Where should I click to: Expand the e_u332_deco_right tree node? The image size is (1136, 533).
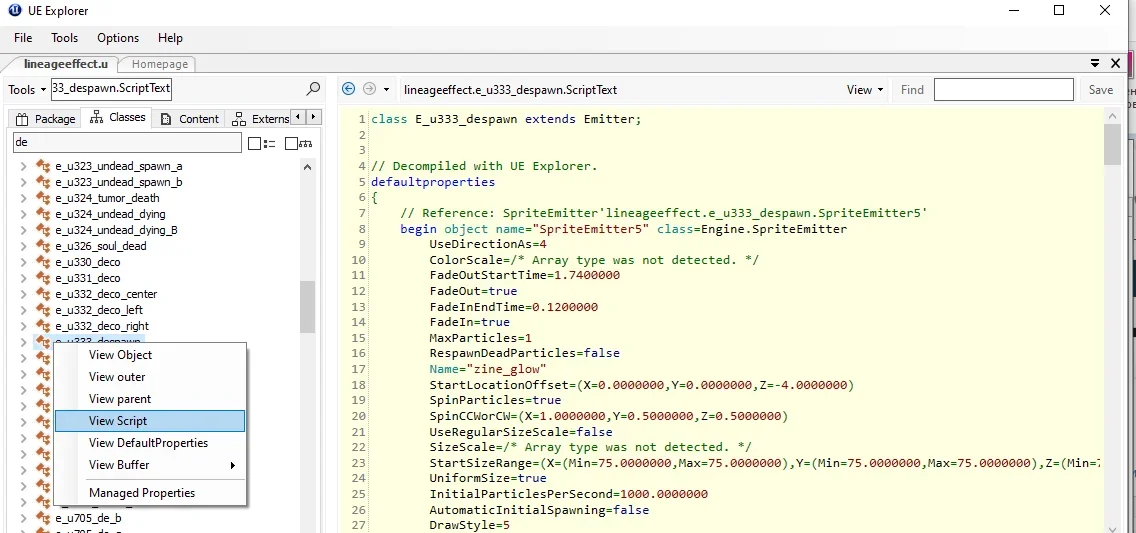(23, 325)
